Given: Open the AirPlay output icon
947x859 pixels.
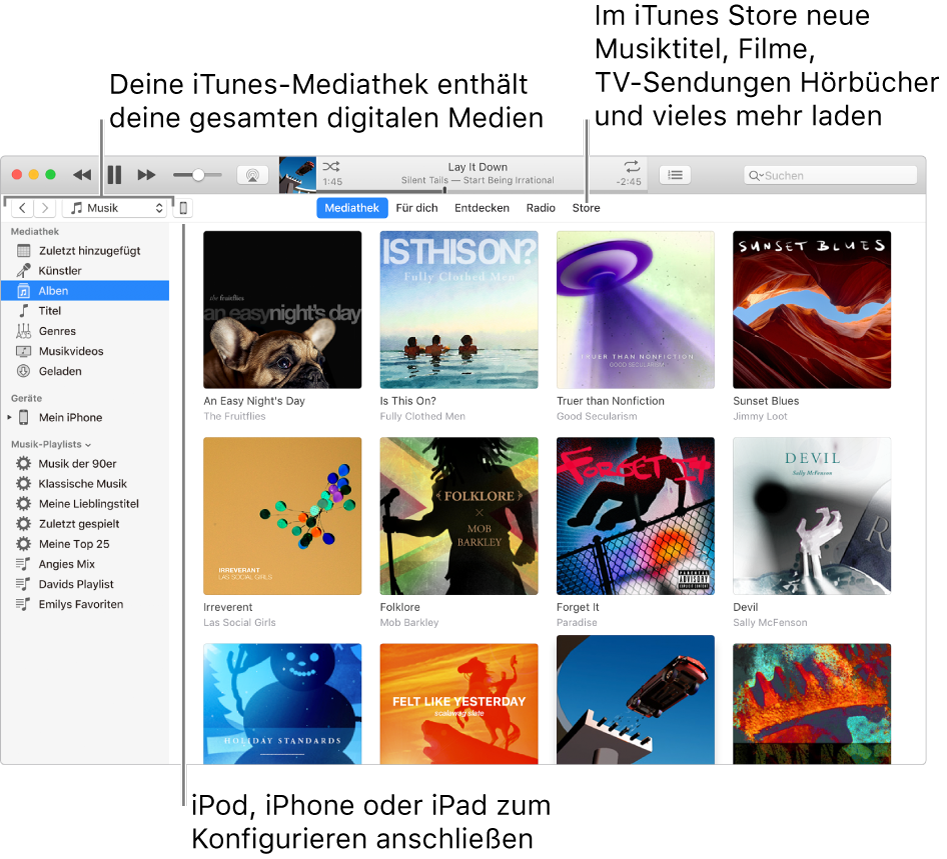Looking at the screenshot, I should point(252,175).
